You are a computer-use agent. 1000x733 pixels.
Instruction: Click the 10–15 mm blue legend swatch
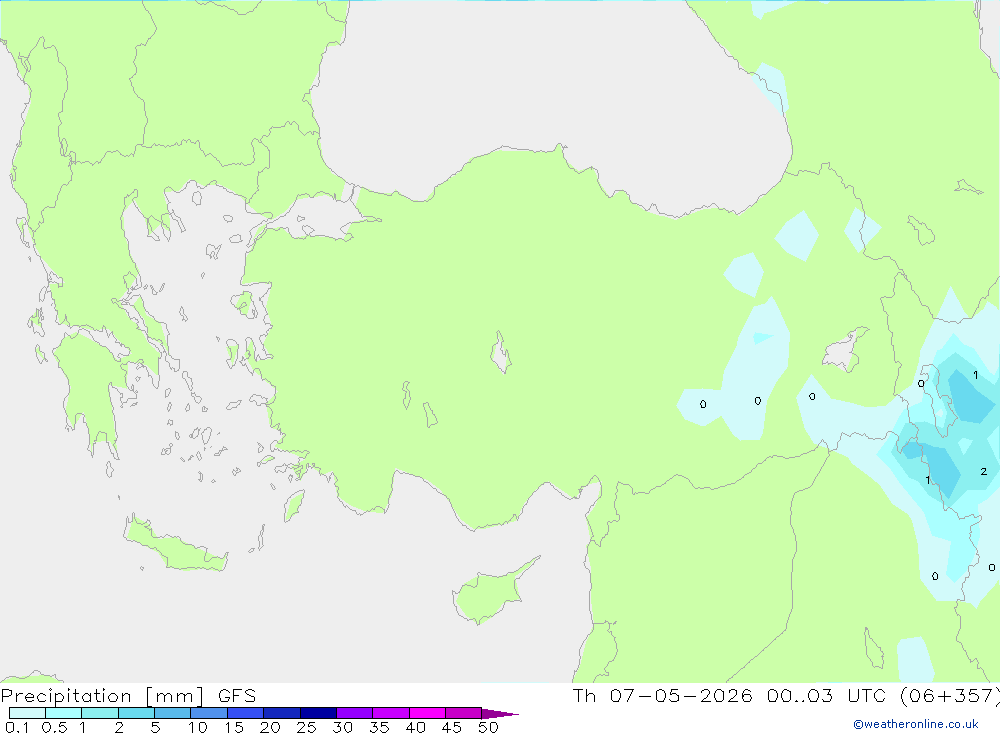pos(209,713)
